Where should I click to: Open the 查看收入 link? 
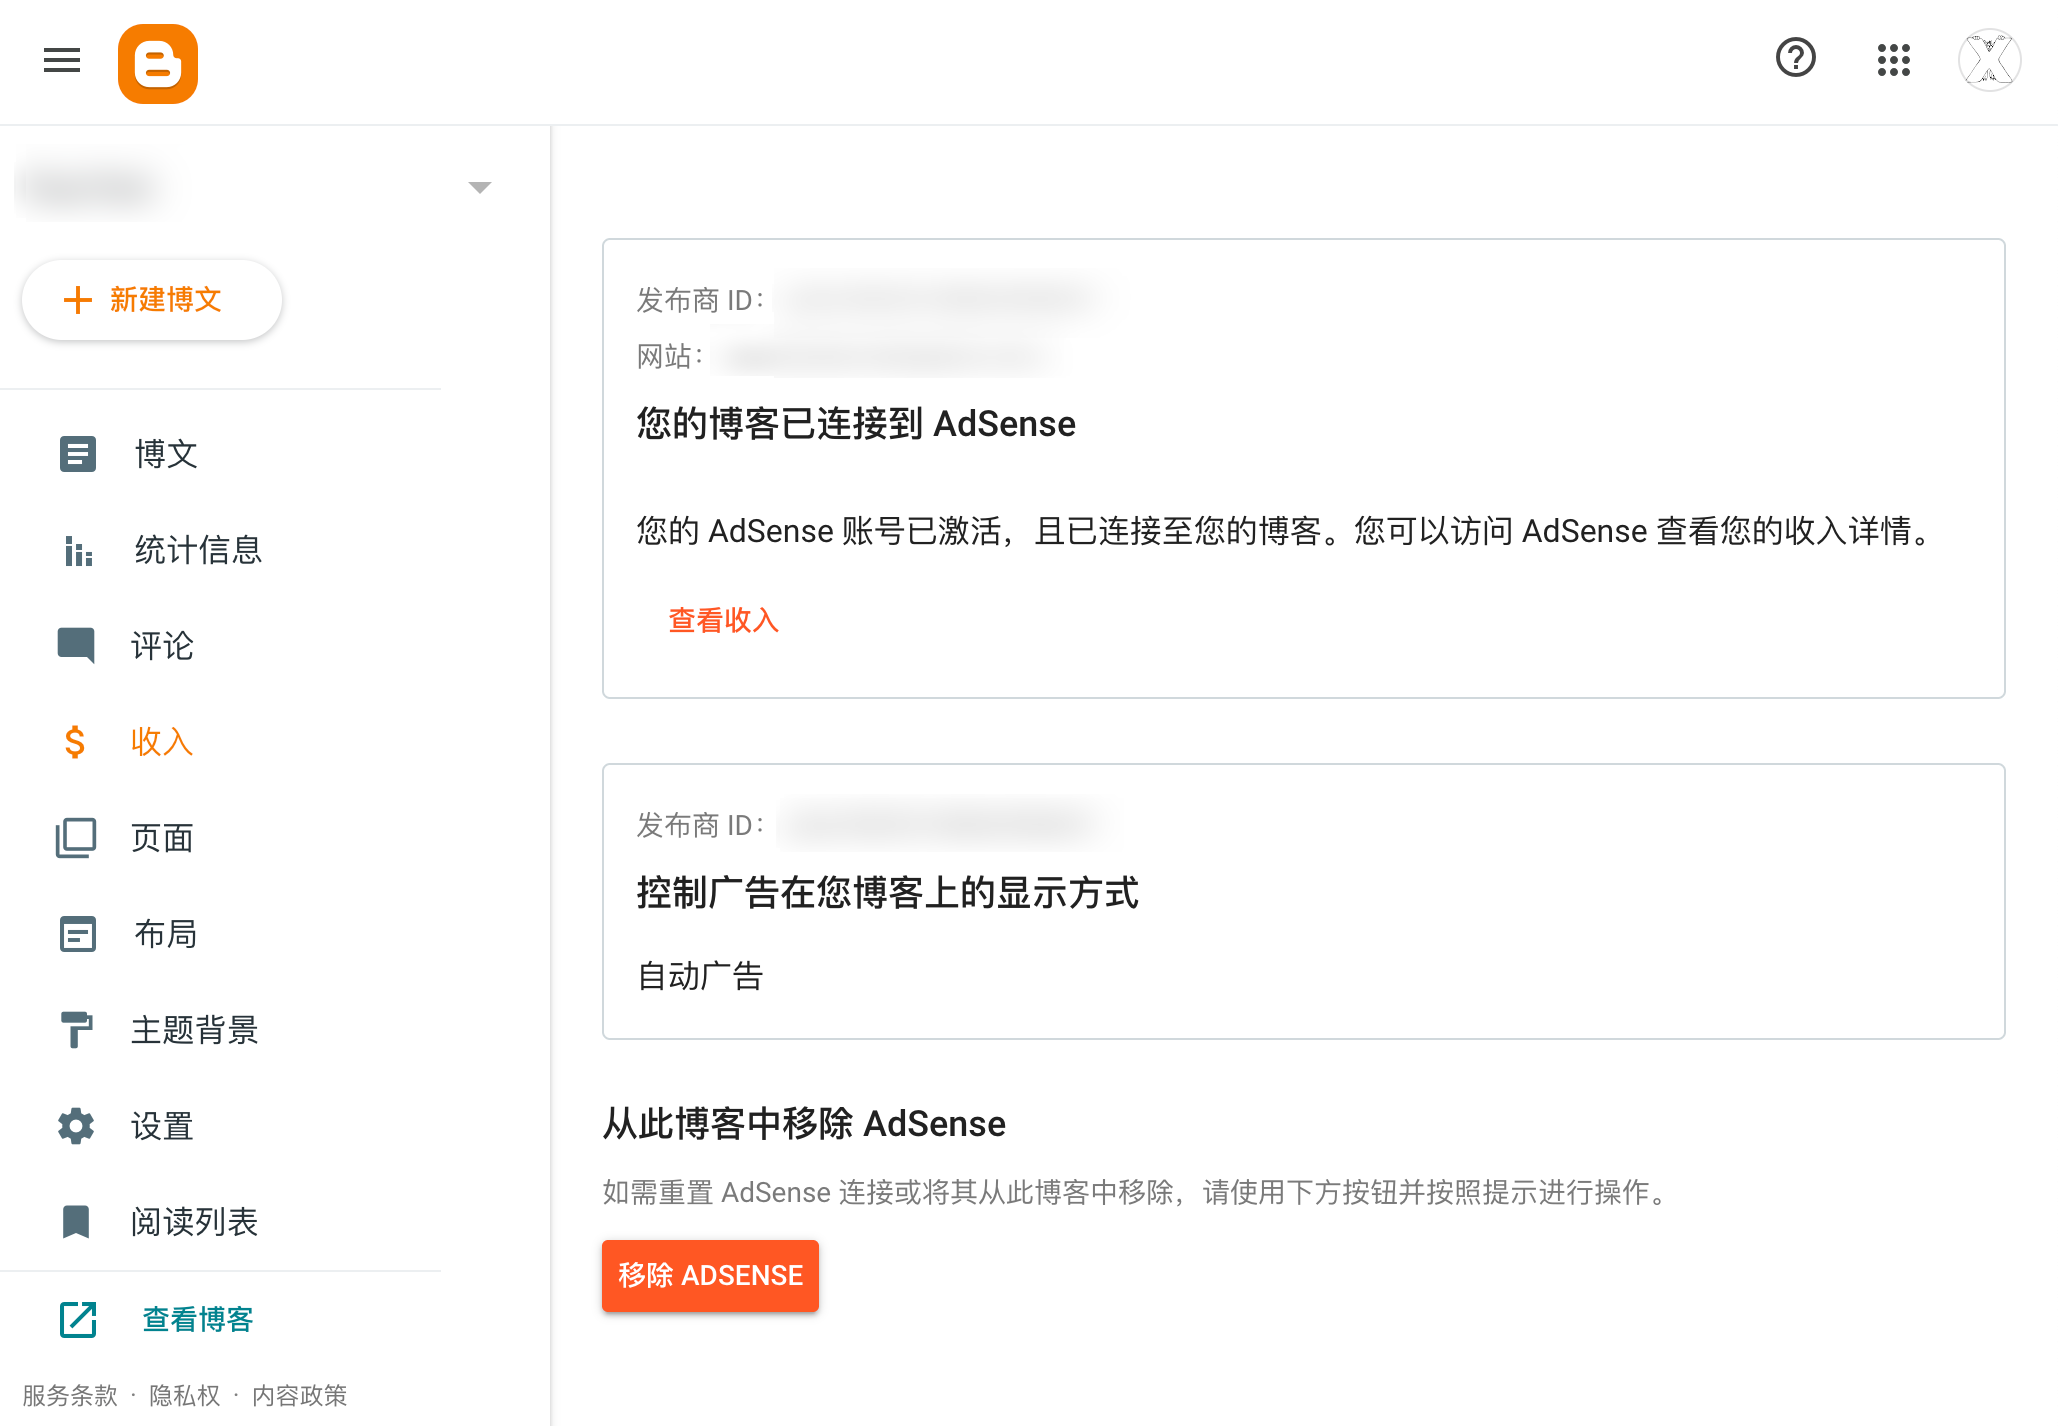[723, 621]
